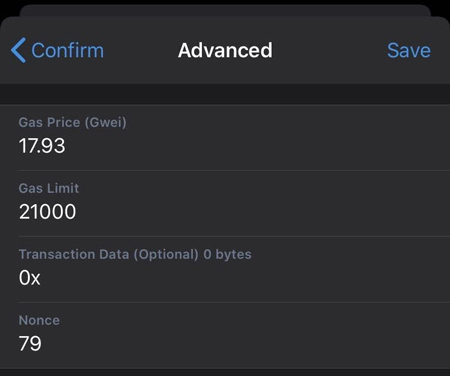The image size is (450, 376).
Task: Tap empty space right of 0x value
Action: [245, 278]
